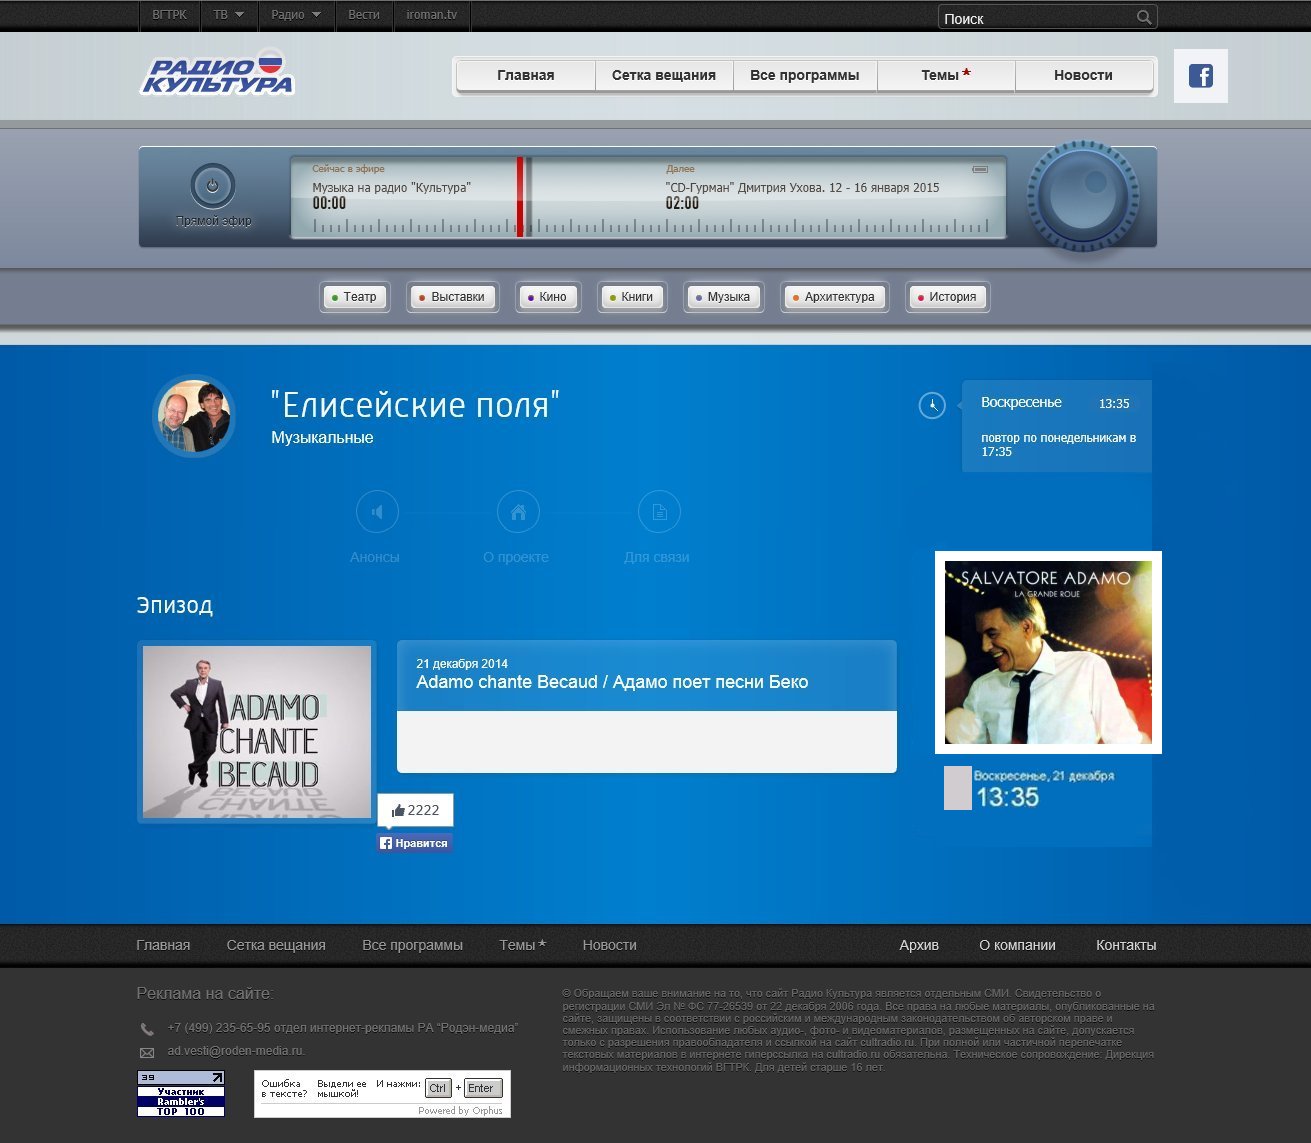Expand the Радио dropdown in top bar
This screenshot has height=1143, width=1311.
296,15
